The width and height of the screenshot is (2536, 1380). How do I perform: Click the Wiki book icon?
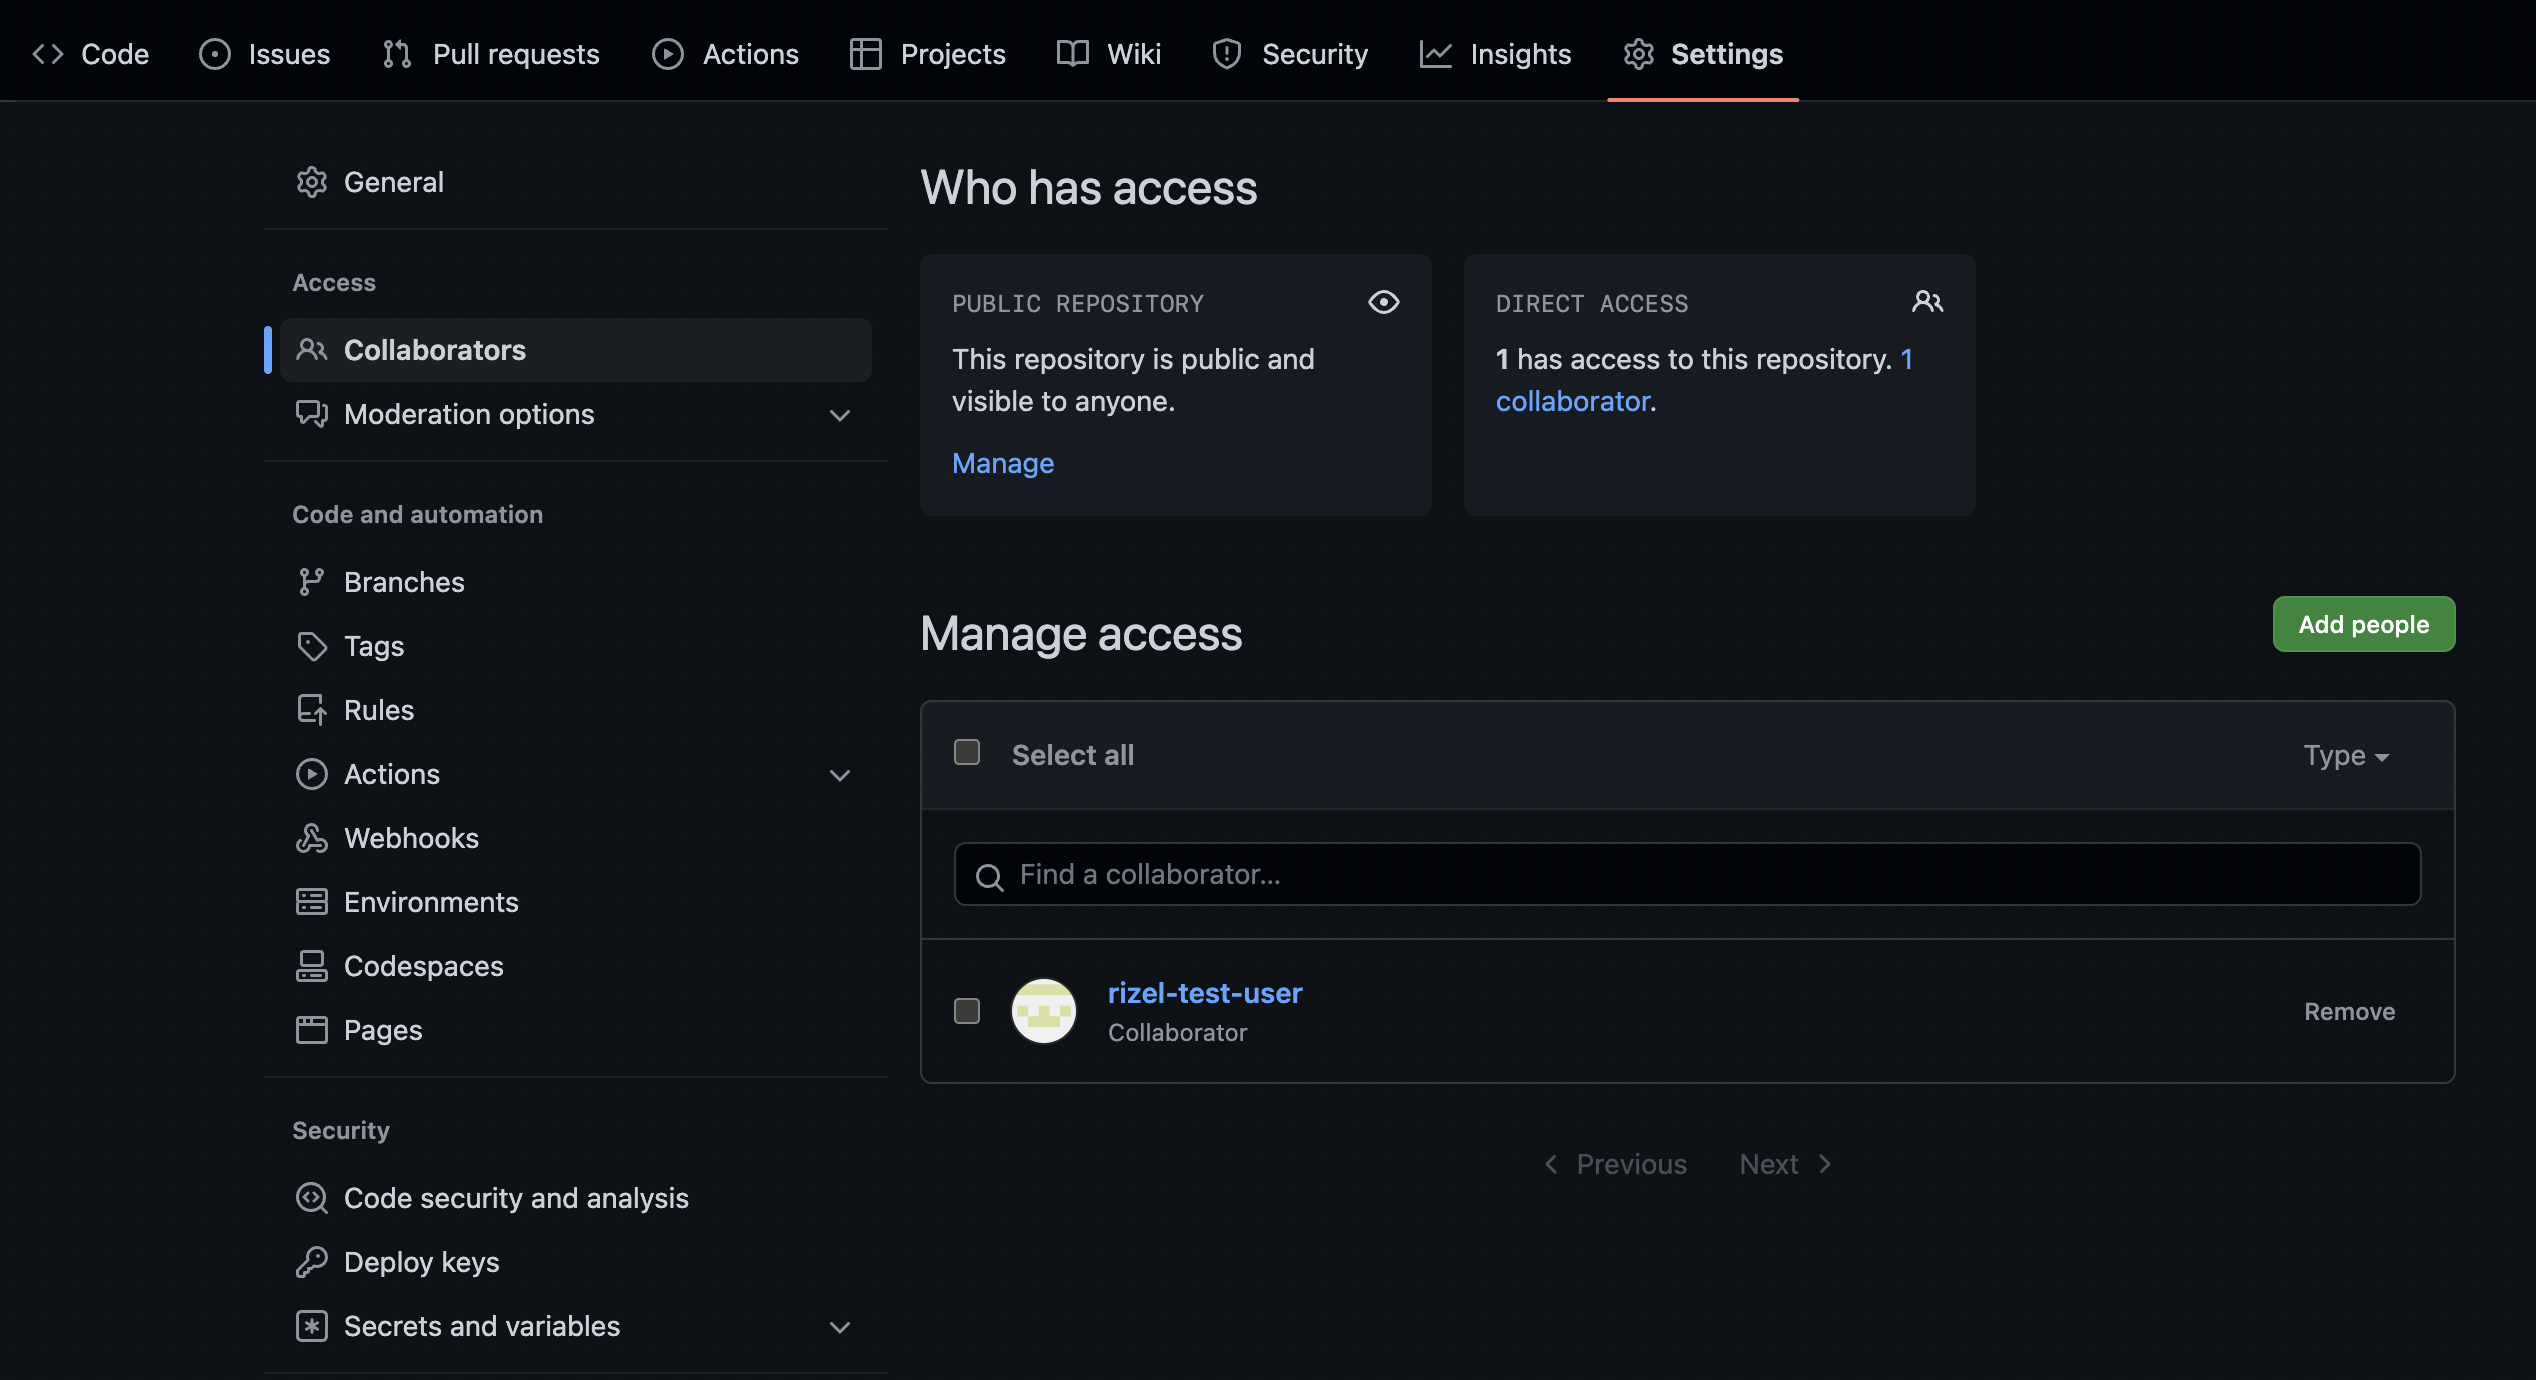coord(1073,54)
